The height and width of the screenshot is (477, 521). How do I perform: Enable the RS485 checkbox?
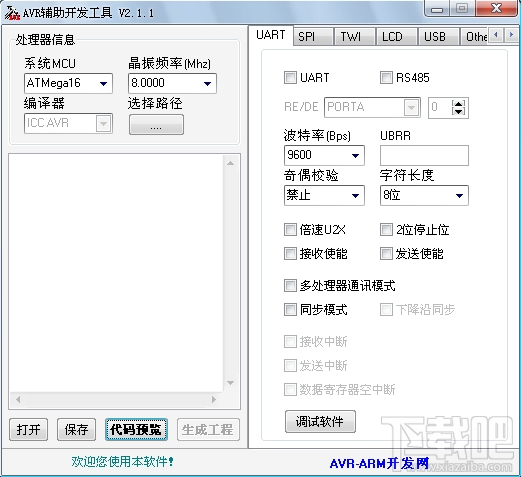[386, 78]
